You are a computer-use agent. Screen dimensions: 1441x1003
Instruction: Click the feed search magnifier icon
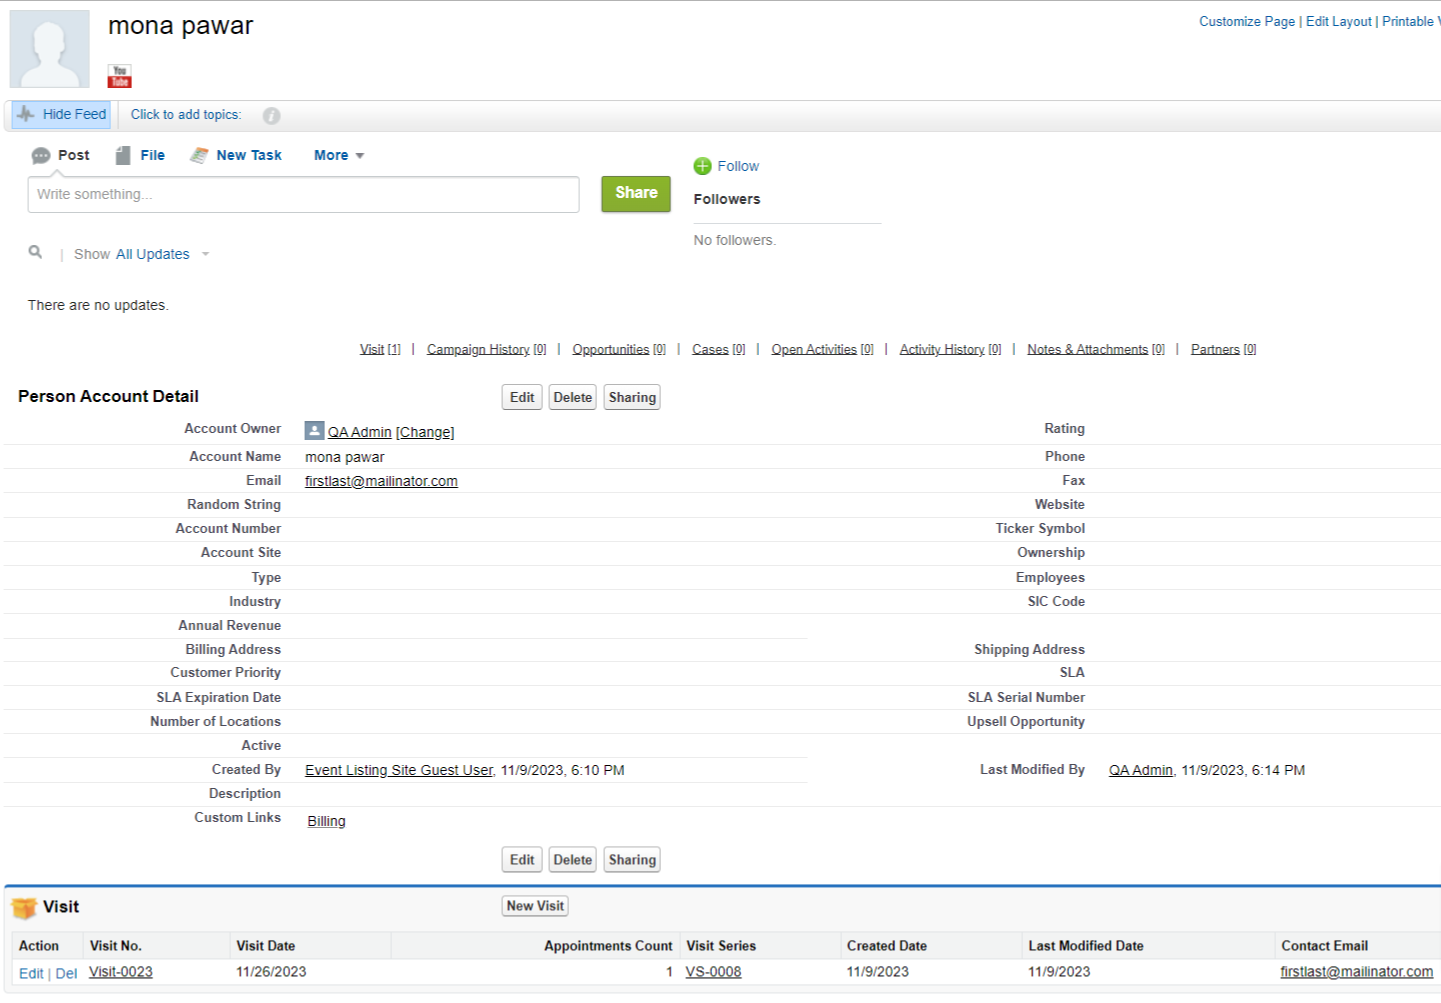35,253
